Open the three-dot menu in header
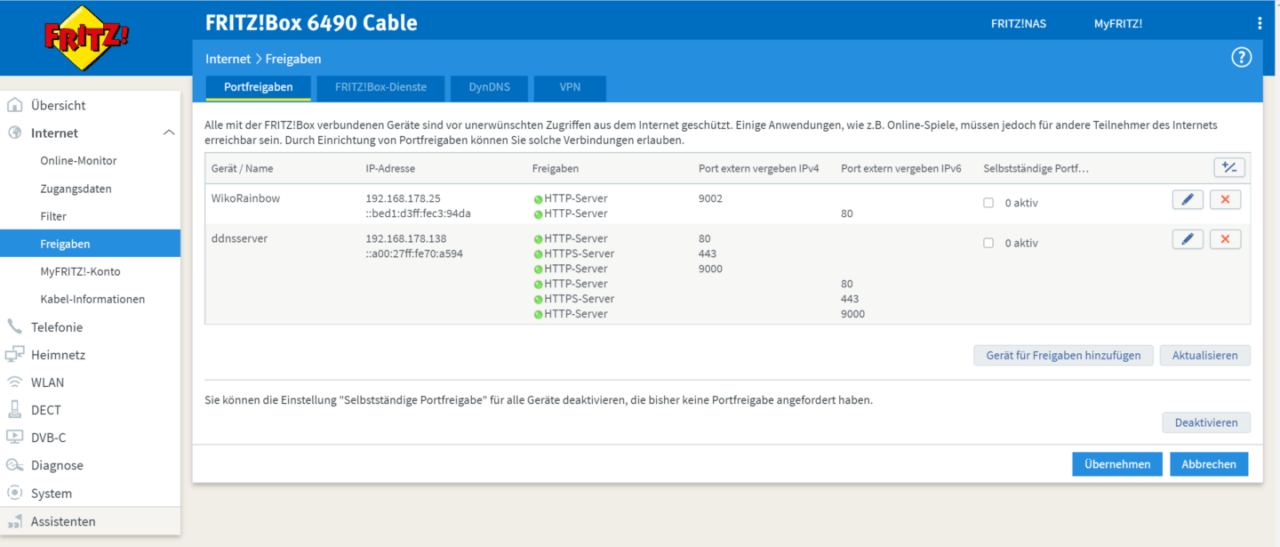The image size is (1280, 547). [1259, 23]
